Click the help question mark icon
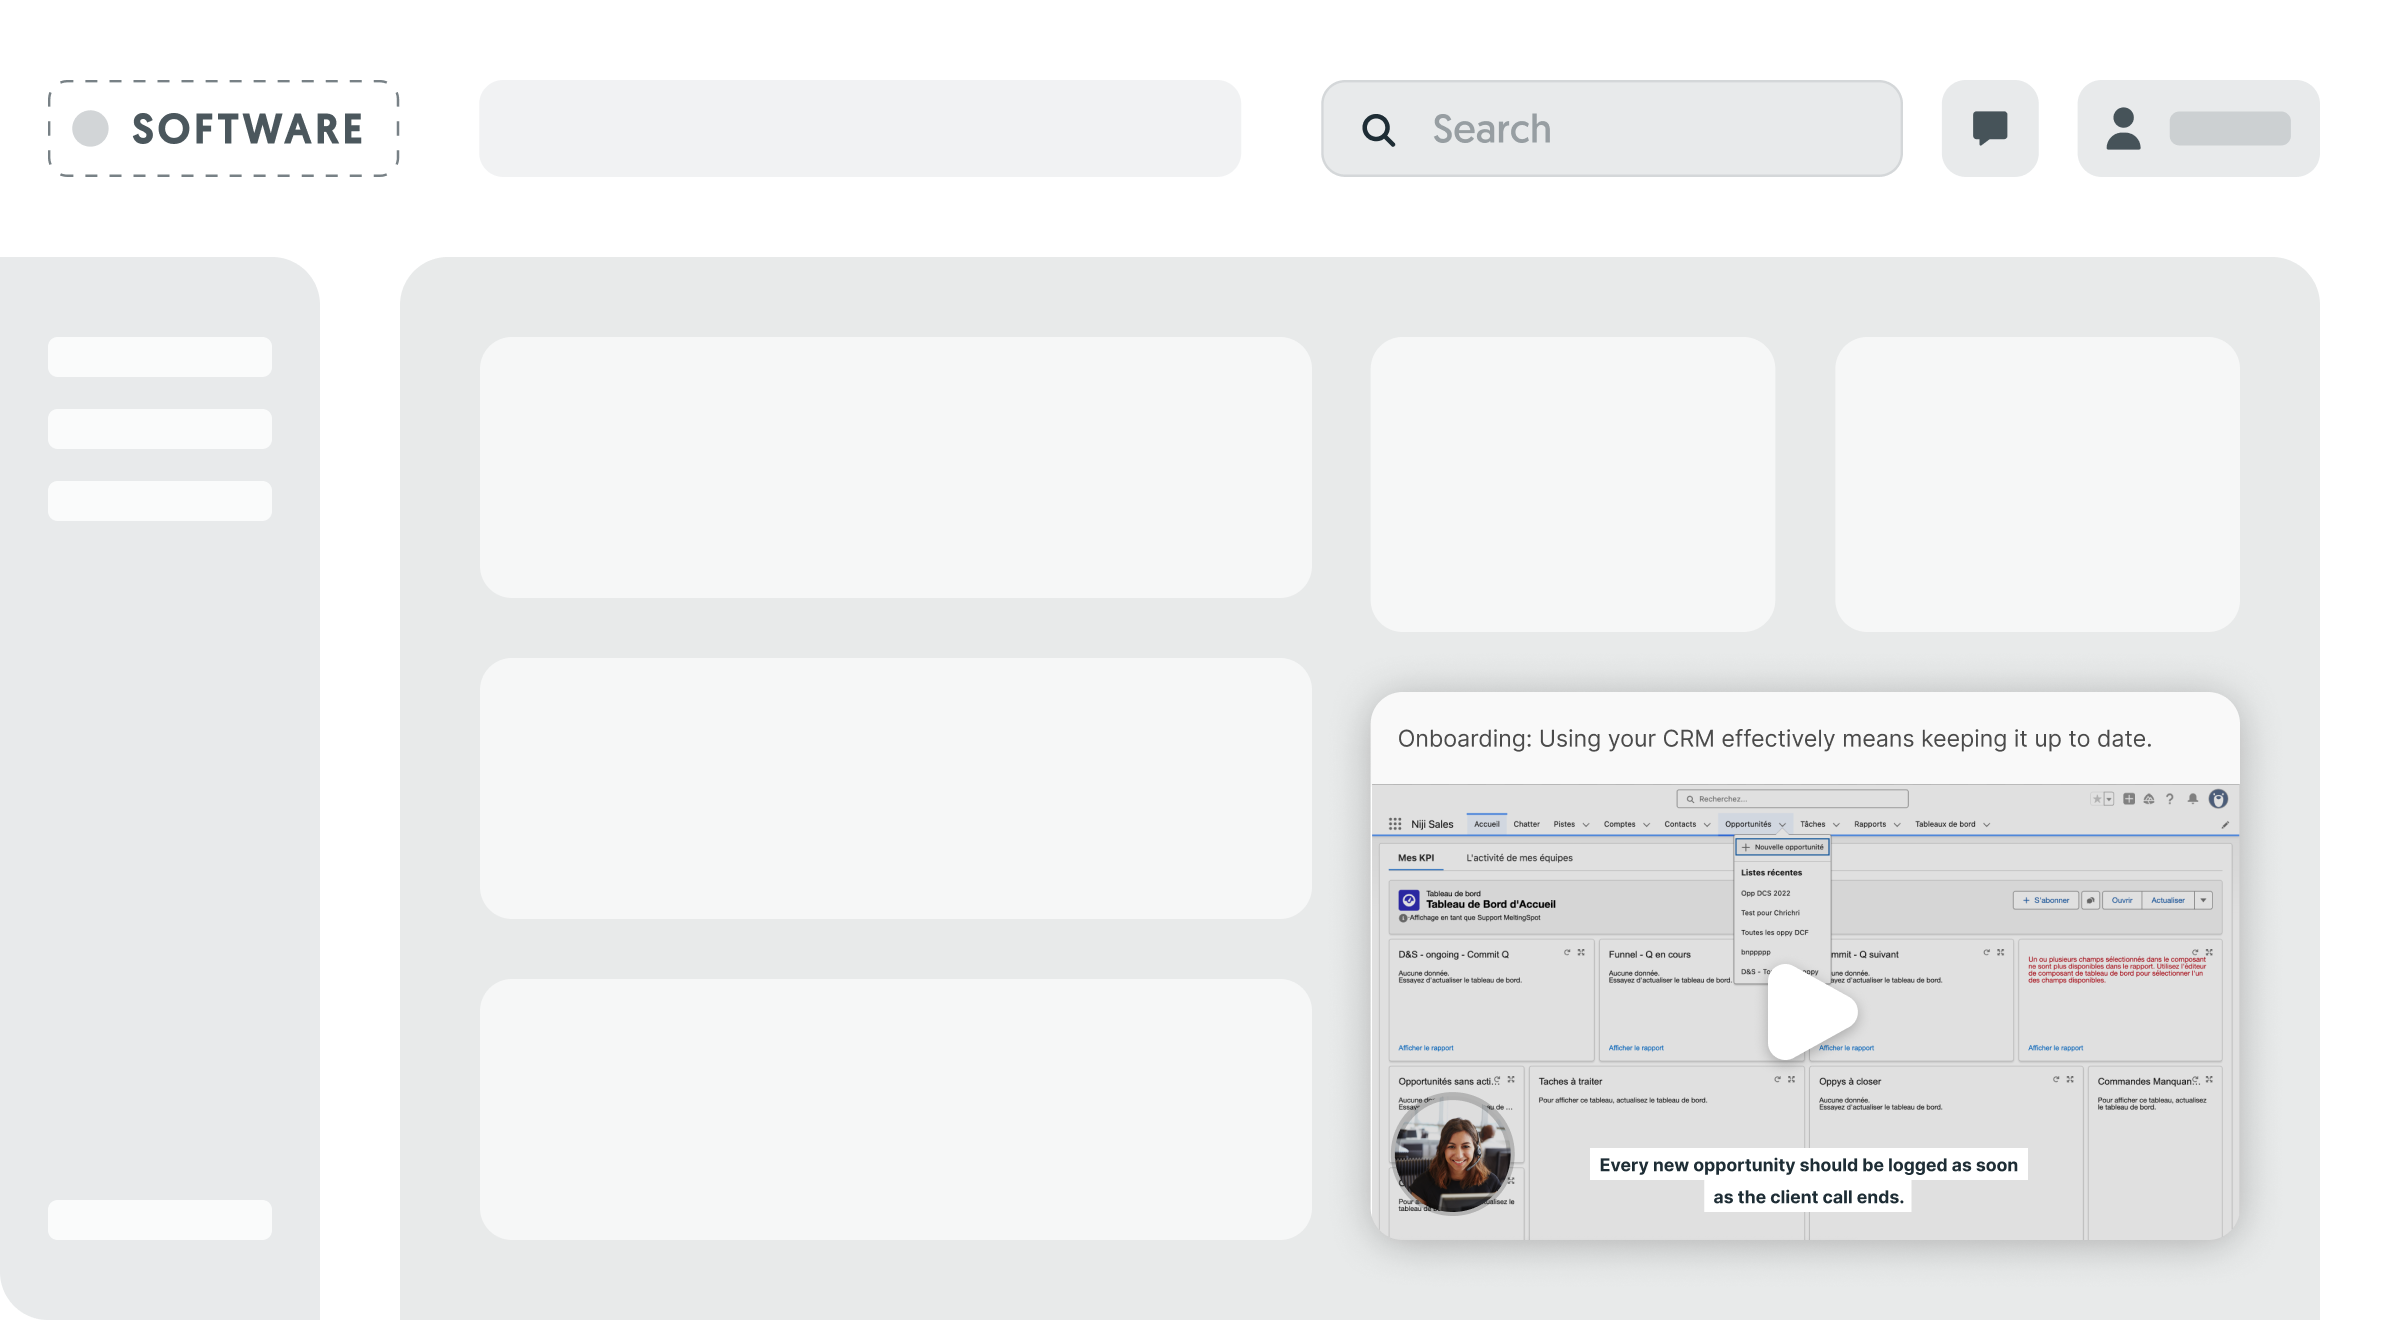This screenshot has height=1320, width=2400. pos(2169,799)
